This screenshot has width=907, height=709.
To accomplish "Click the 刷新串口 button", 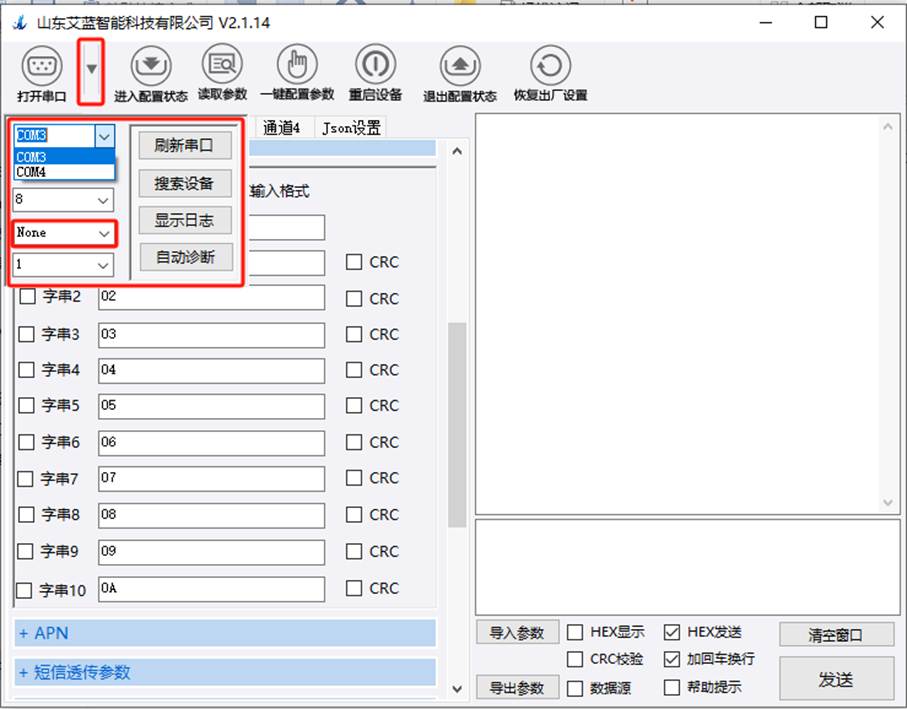I will point(184,145).
